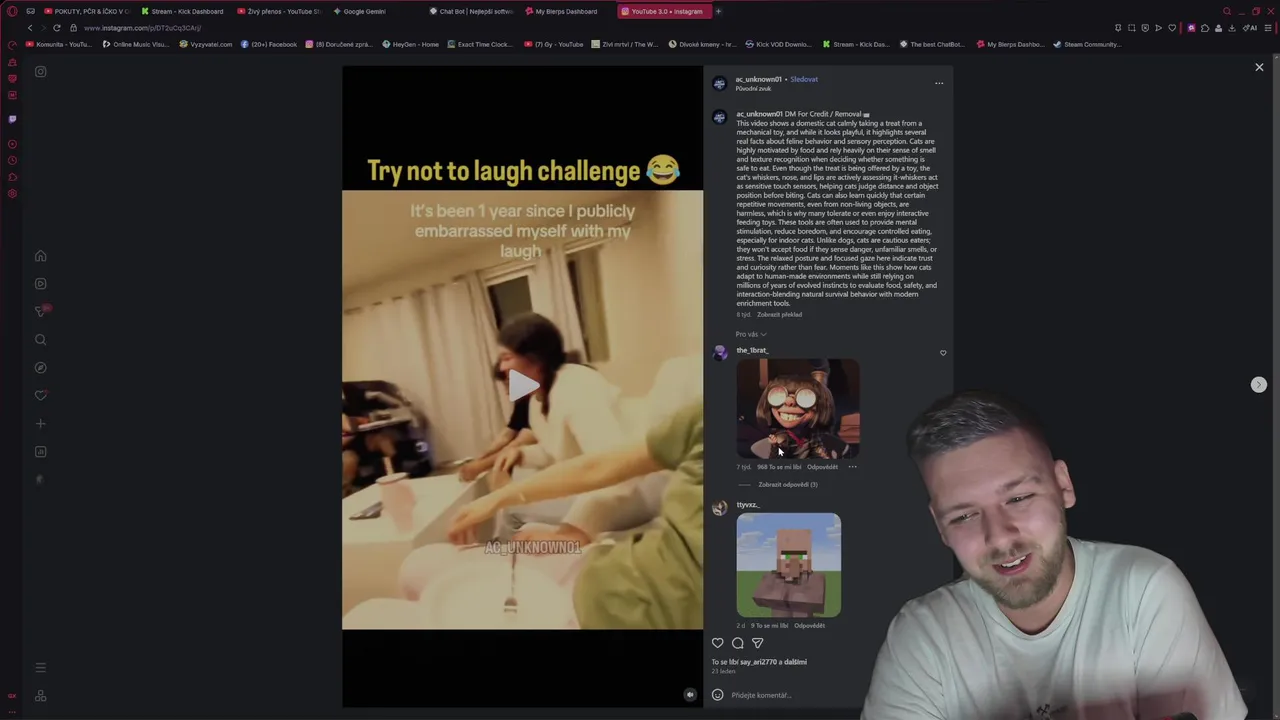The width and height of the screenshot is (1280, 720).
Task: Open the Dashboard chart icon in sidebar
Action: [40, 452]
